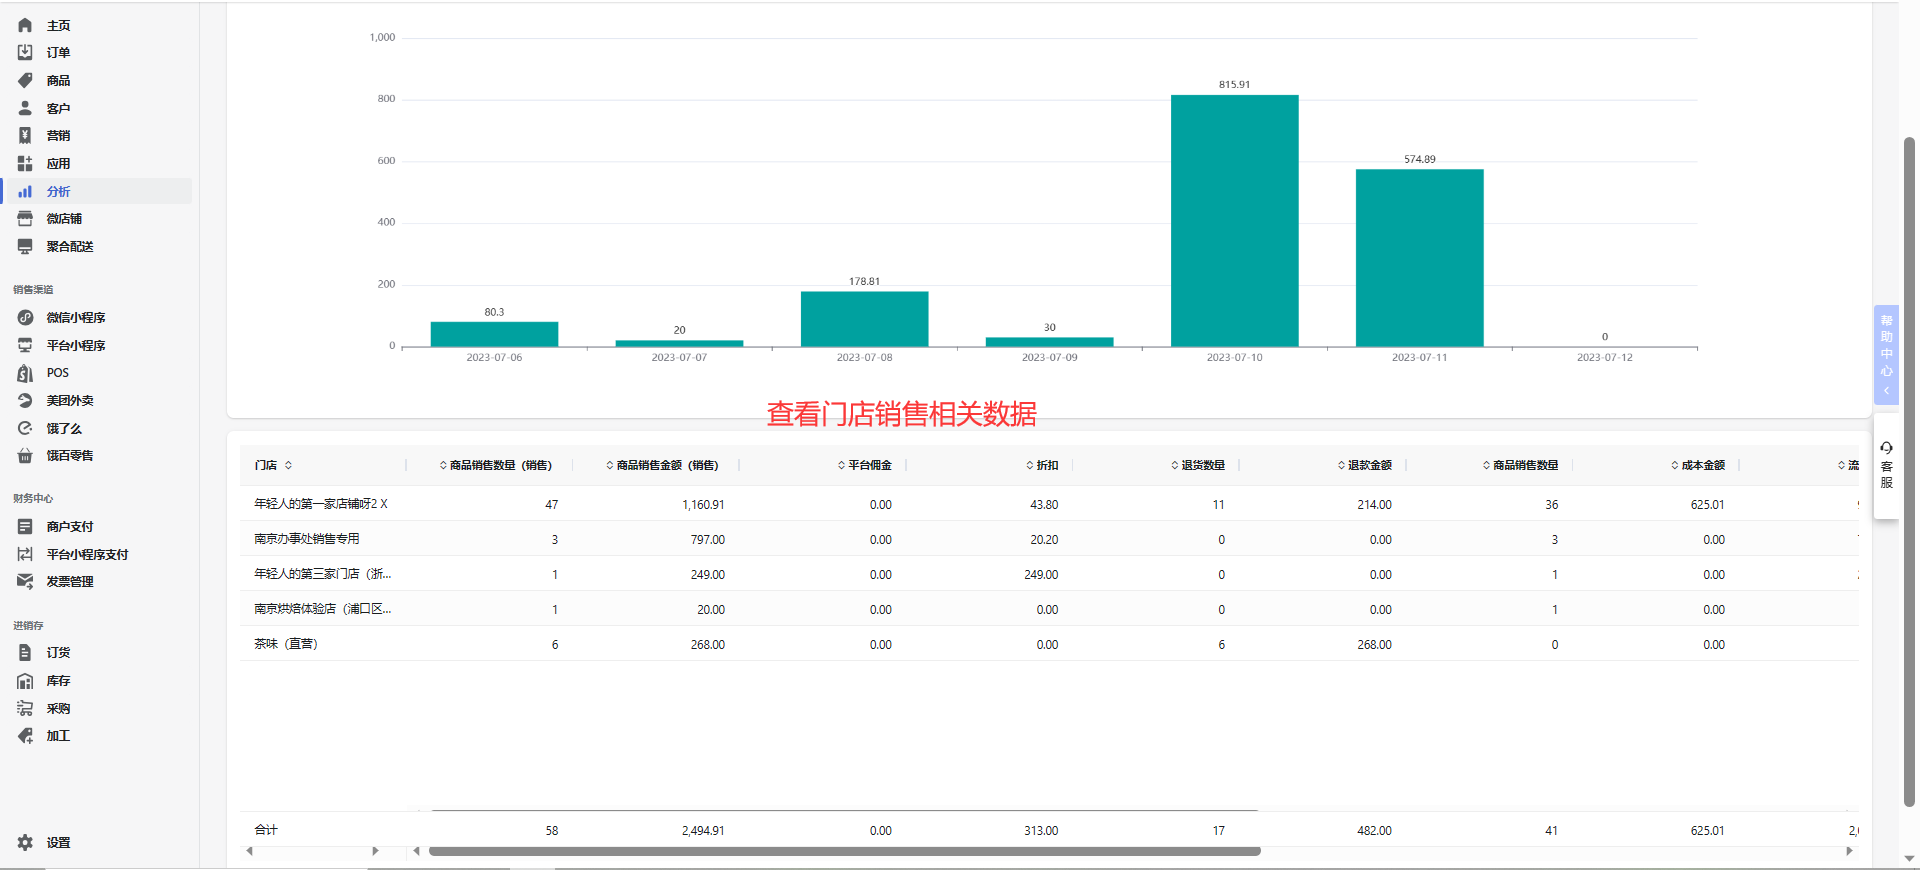Click the 年轻人的第一家店铺呀2 X store row
The height and width of the screenshot is (870, 1920).
tap(1049, 504)
